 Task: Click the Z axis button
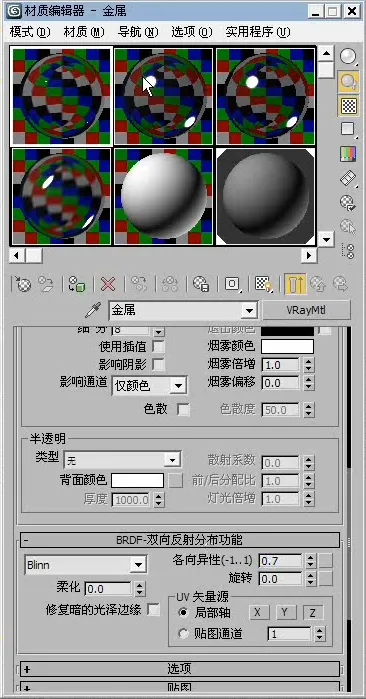pos(313,613)
